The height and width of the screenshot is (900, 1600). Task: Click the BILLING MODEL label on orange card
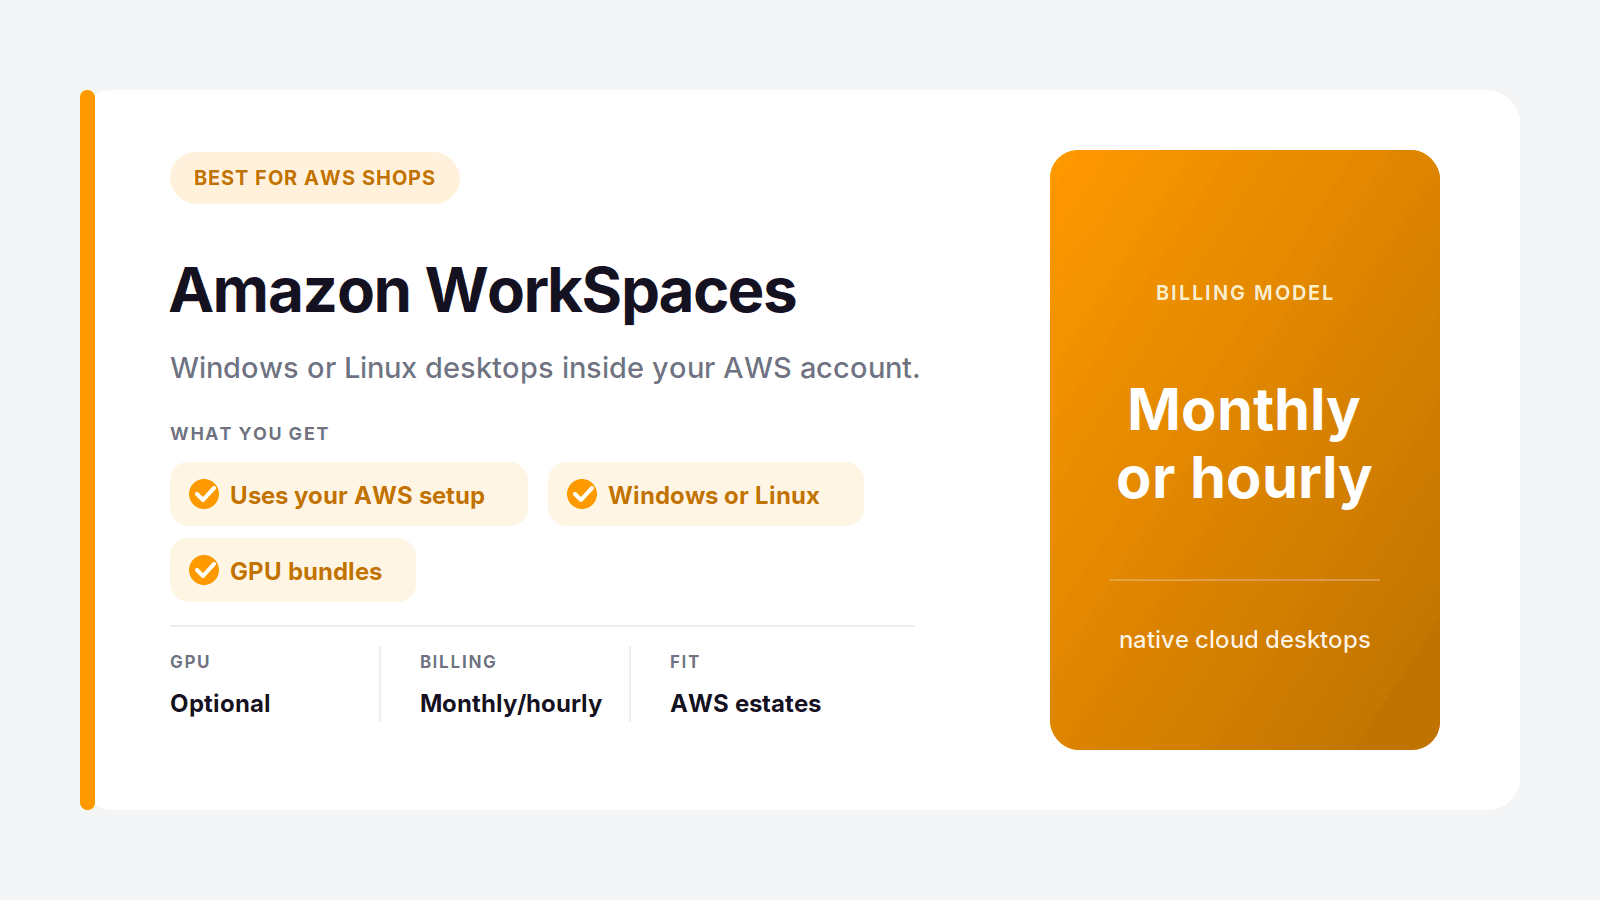(x=1245, y=293)
